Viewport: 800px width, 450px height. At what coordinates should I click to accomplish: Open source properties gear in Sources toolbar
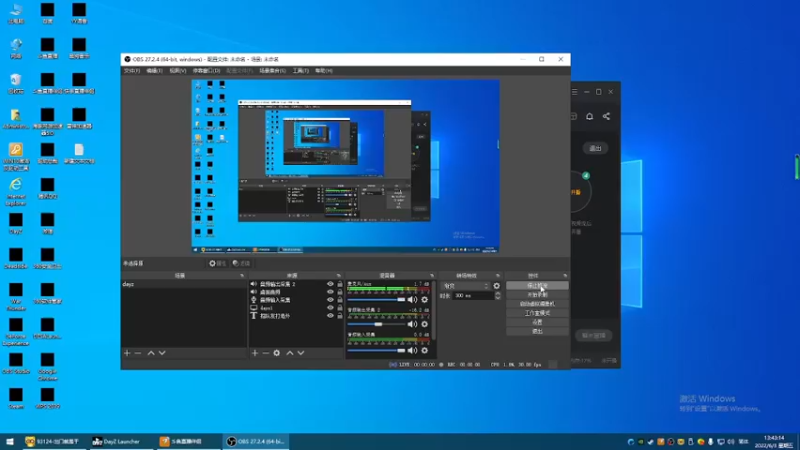277,353
